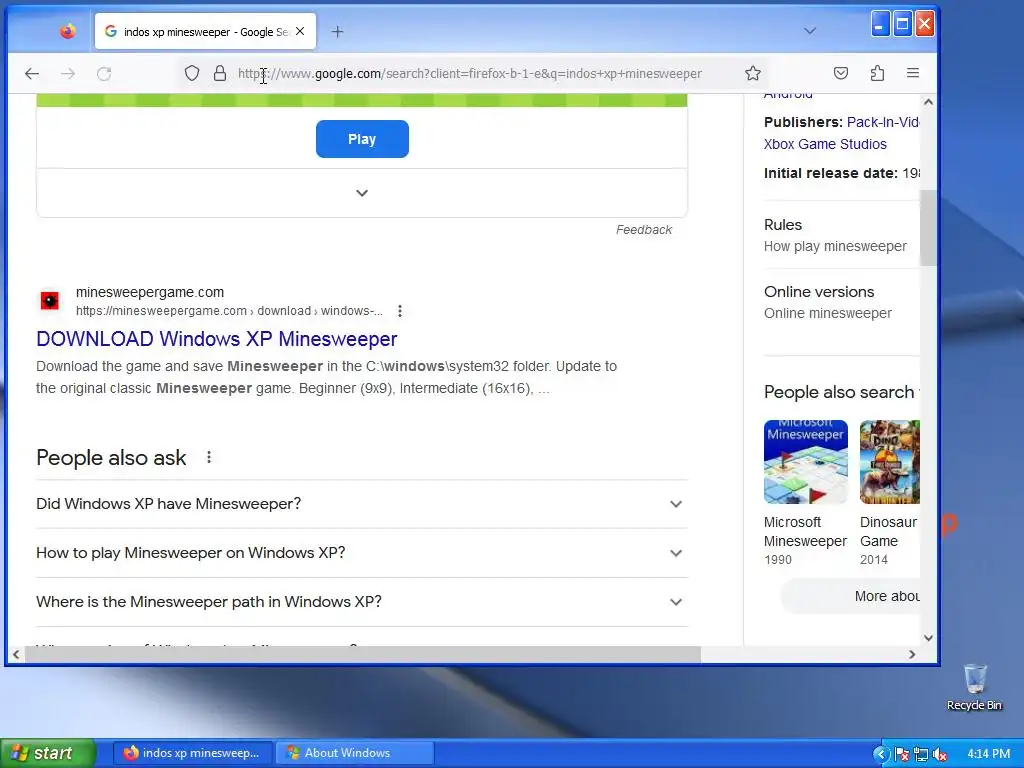Expand hidden tray icons arrow

click(881, 754)
